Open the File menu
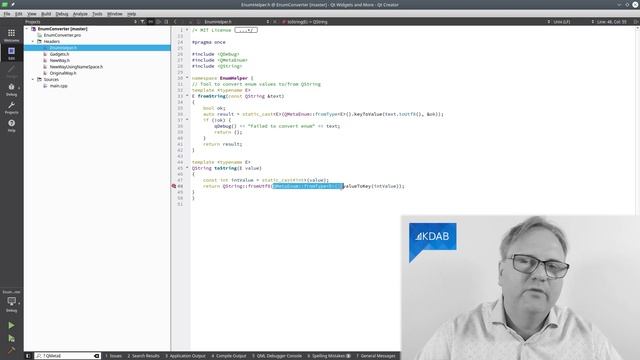The image size is (640, 360). click(x=7, y=14)
